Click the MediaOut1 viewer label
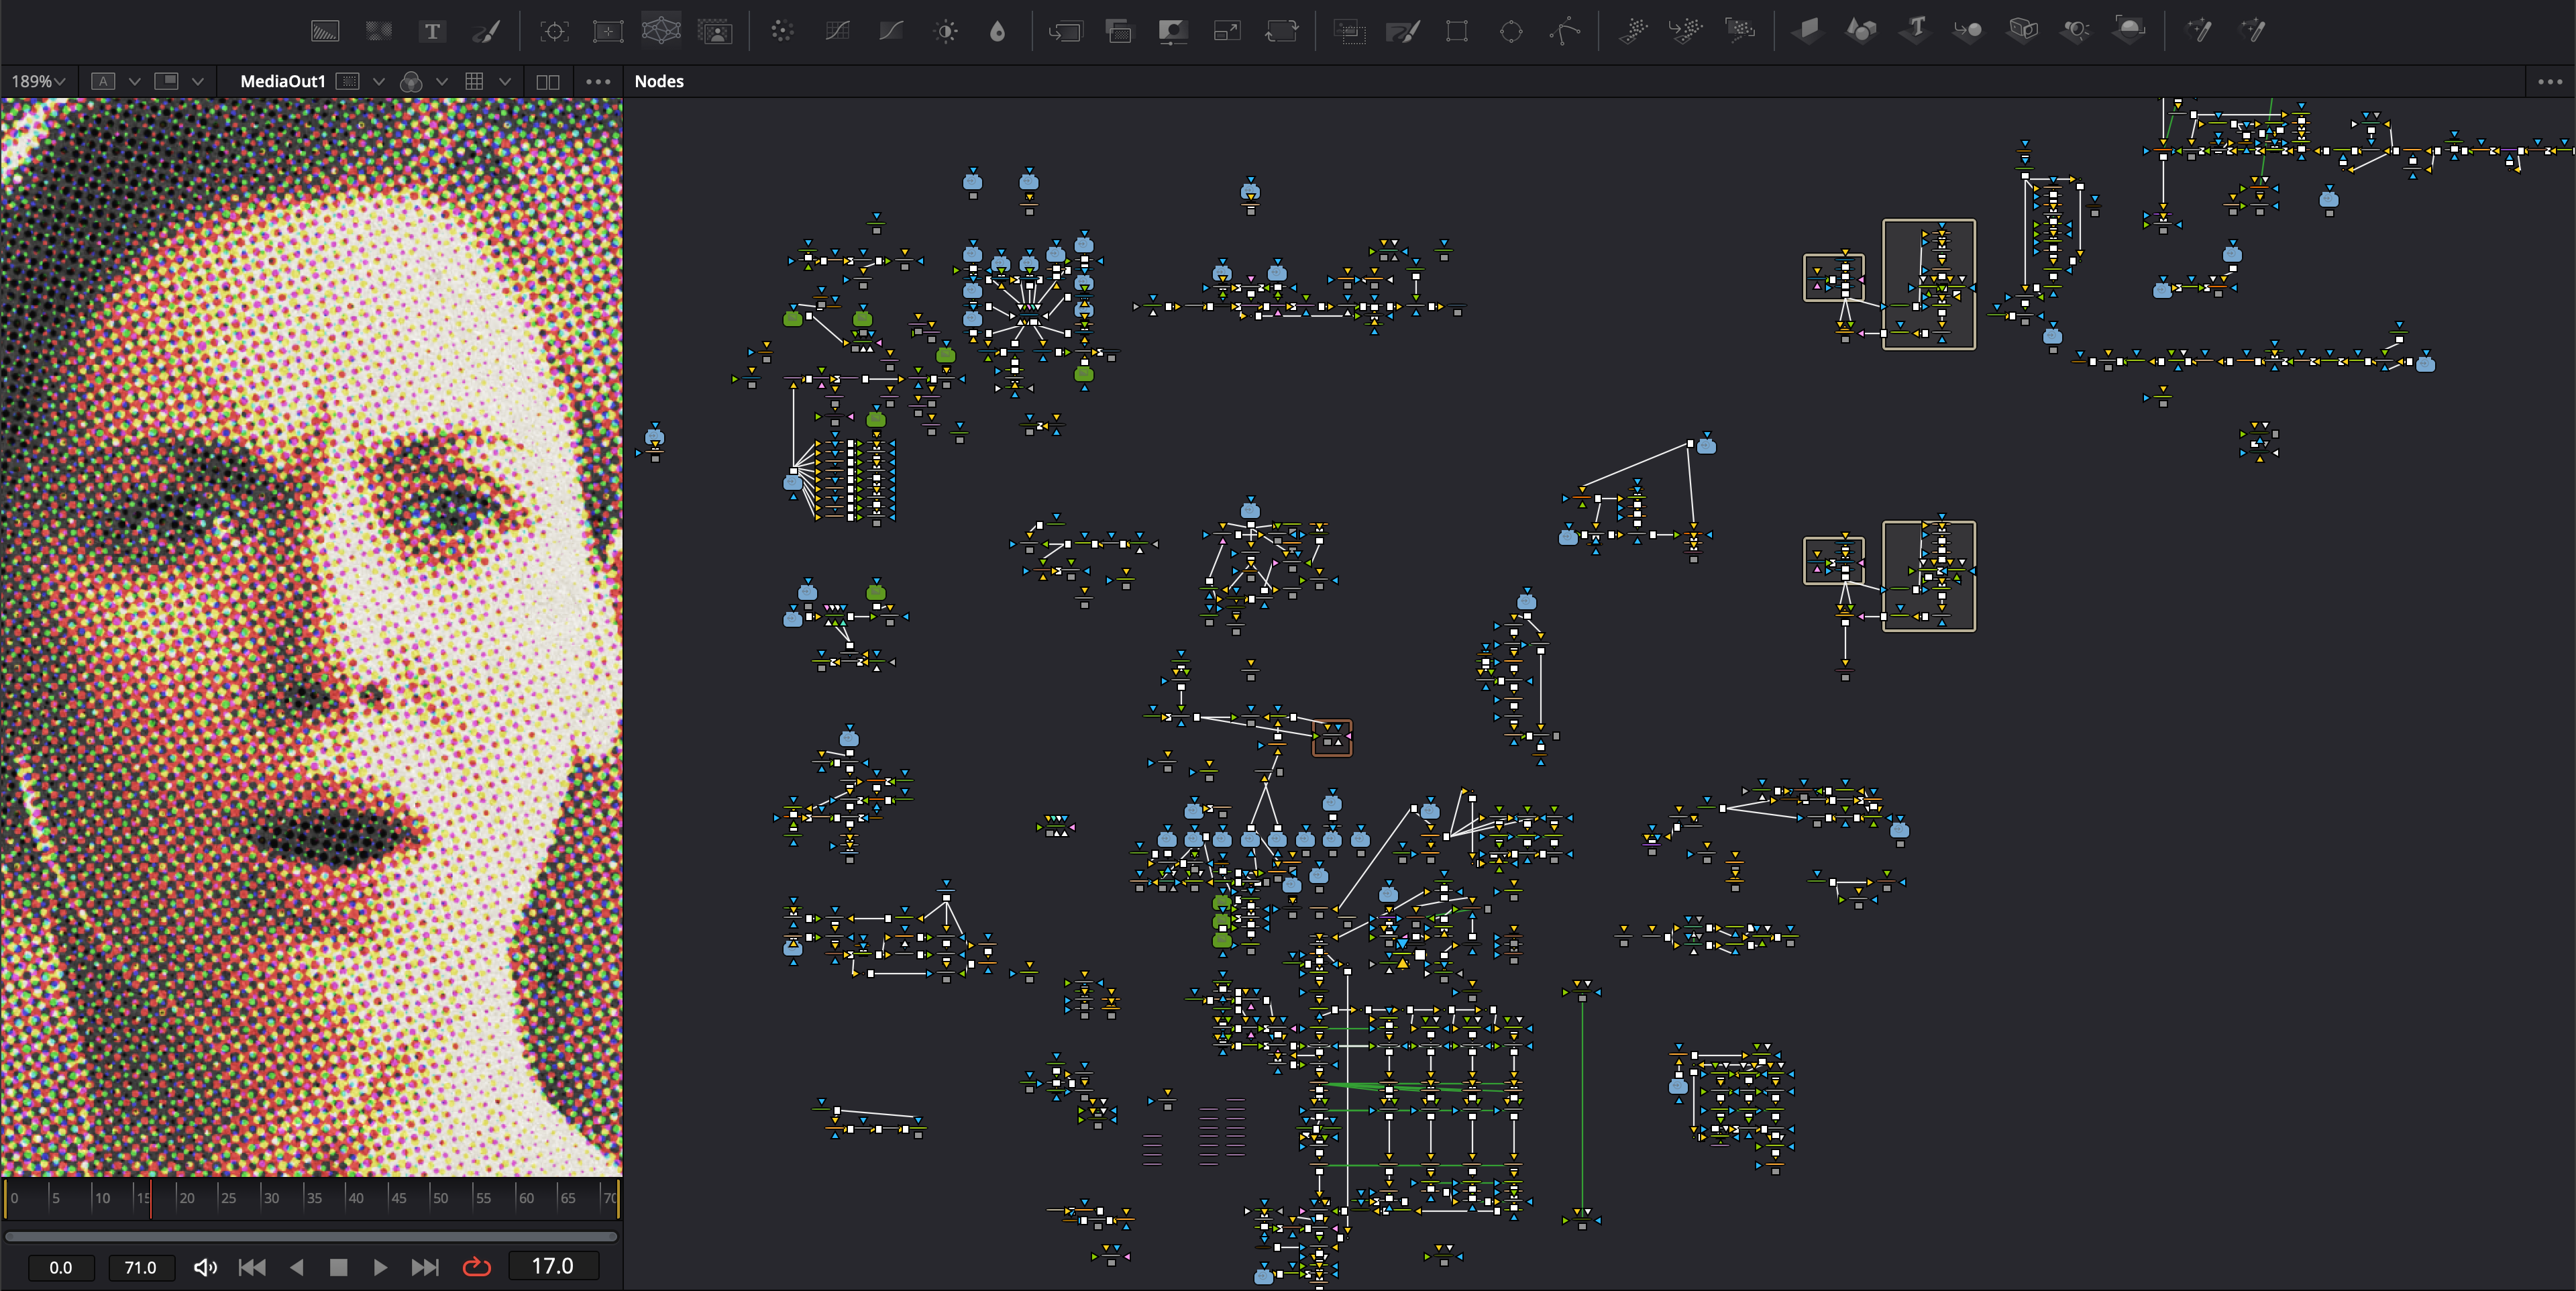Image resolution: width=2576 pixels, height=1291 pixels. click(283, 82)
